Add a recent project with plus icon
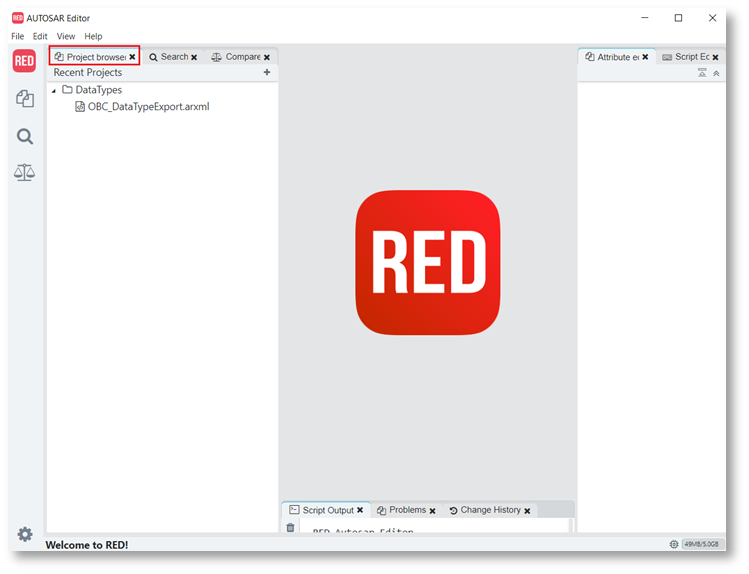This screenshot has height=574, width=749. tap(267, 72)
